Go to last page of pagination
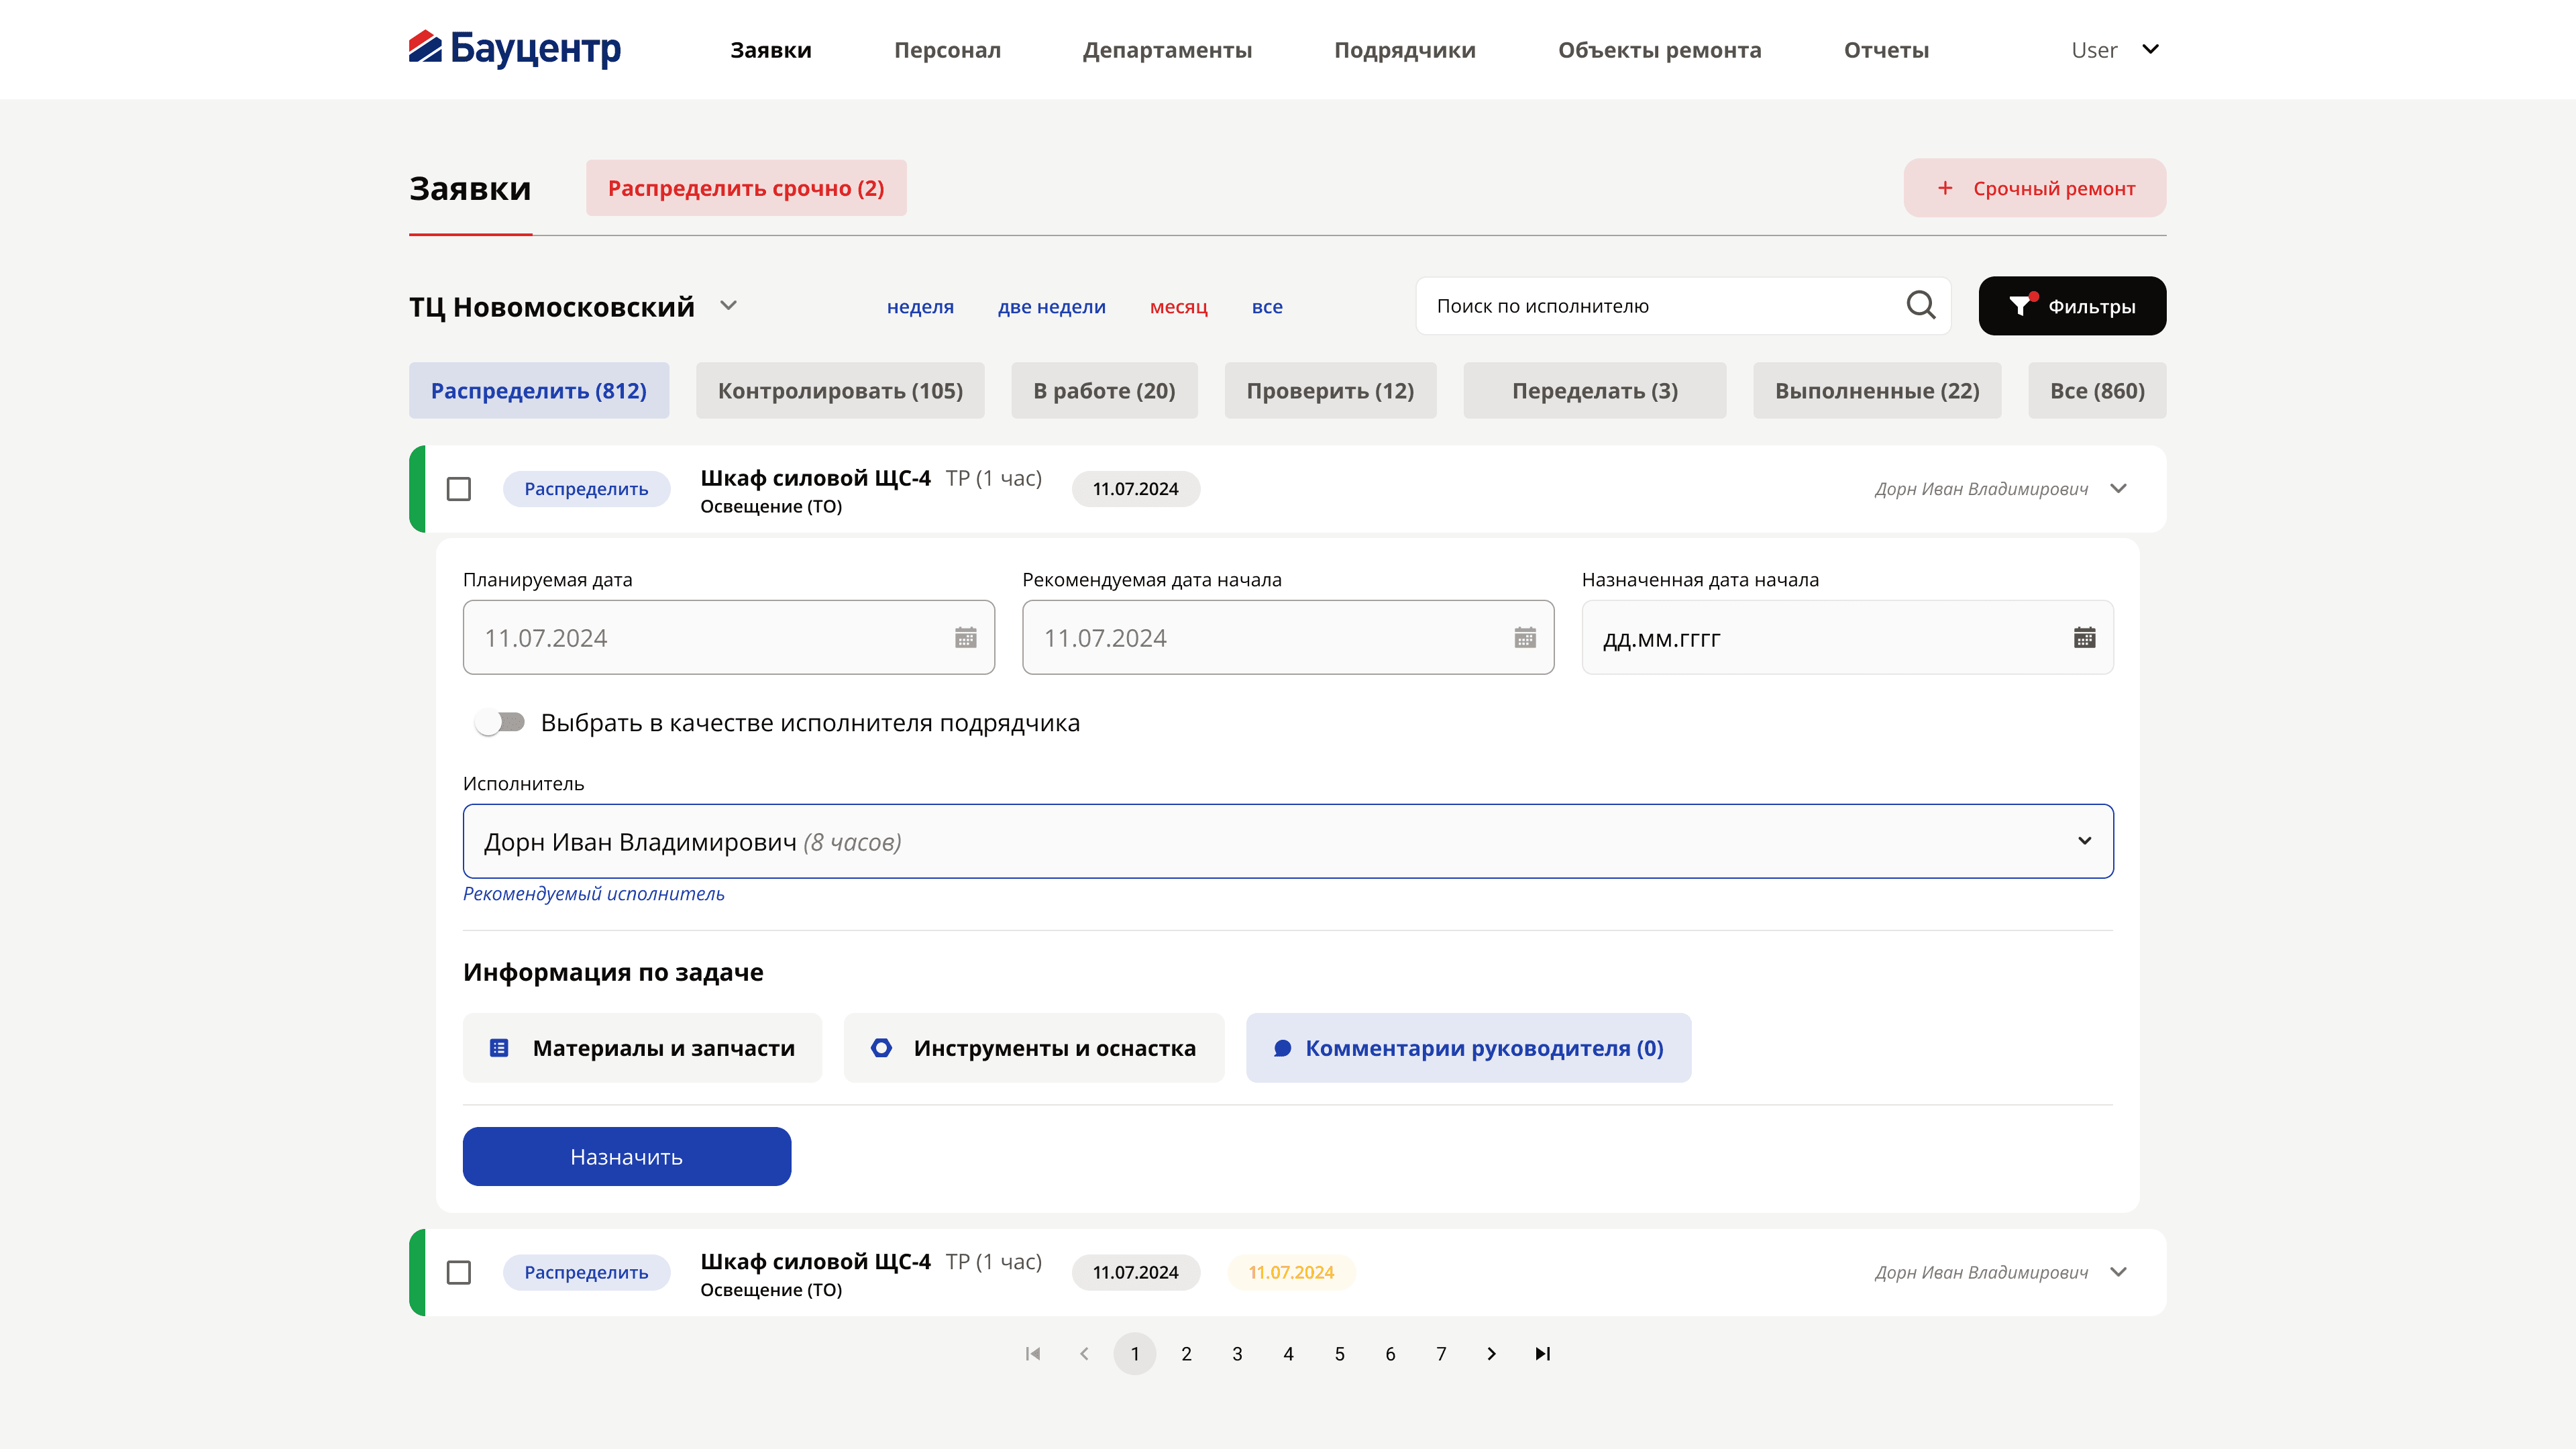 point(1543,1354)
